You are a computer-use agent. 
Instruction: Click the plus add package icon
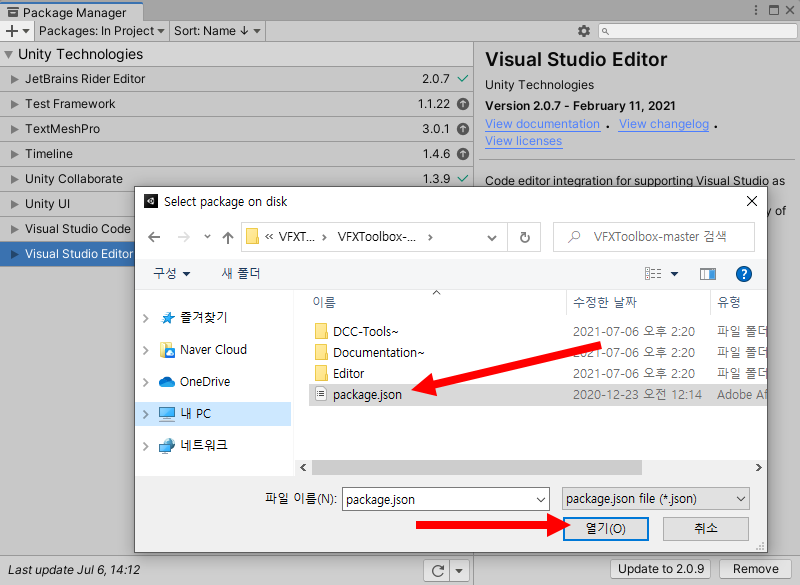(x=12, y=31)
